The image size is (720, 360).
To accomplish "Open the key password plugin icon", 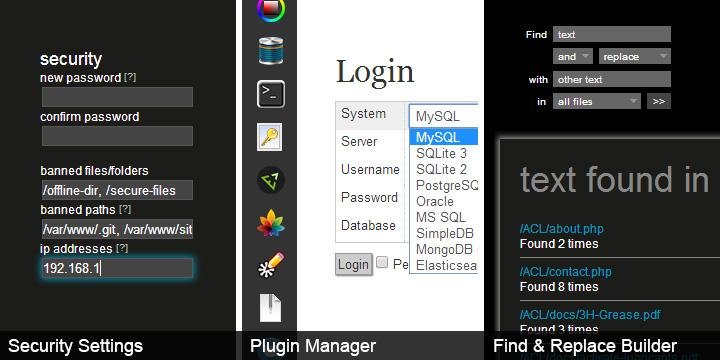I will [x=270, y=137].
